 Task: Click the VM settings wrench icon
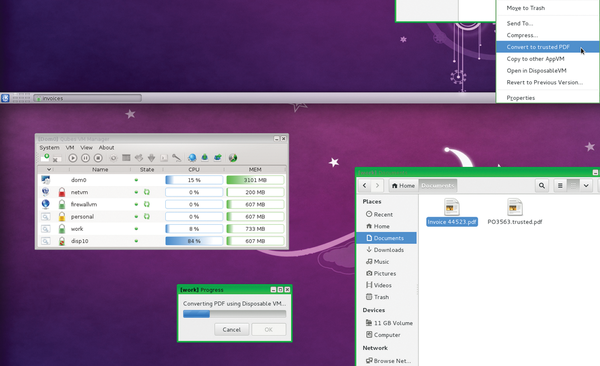tap(176, 158)
